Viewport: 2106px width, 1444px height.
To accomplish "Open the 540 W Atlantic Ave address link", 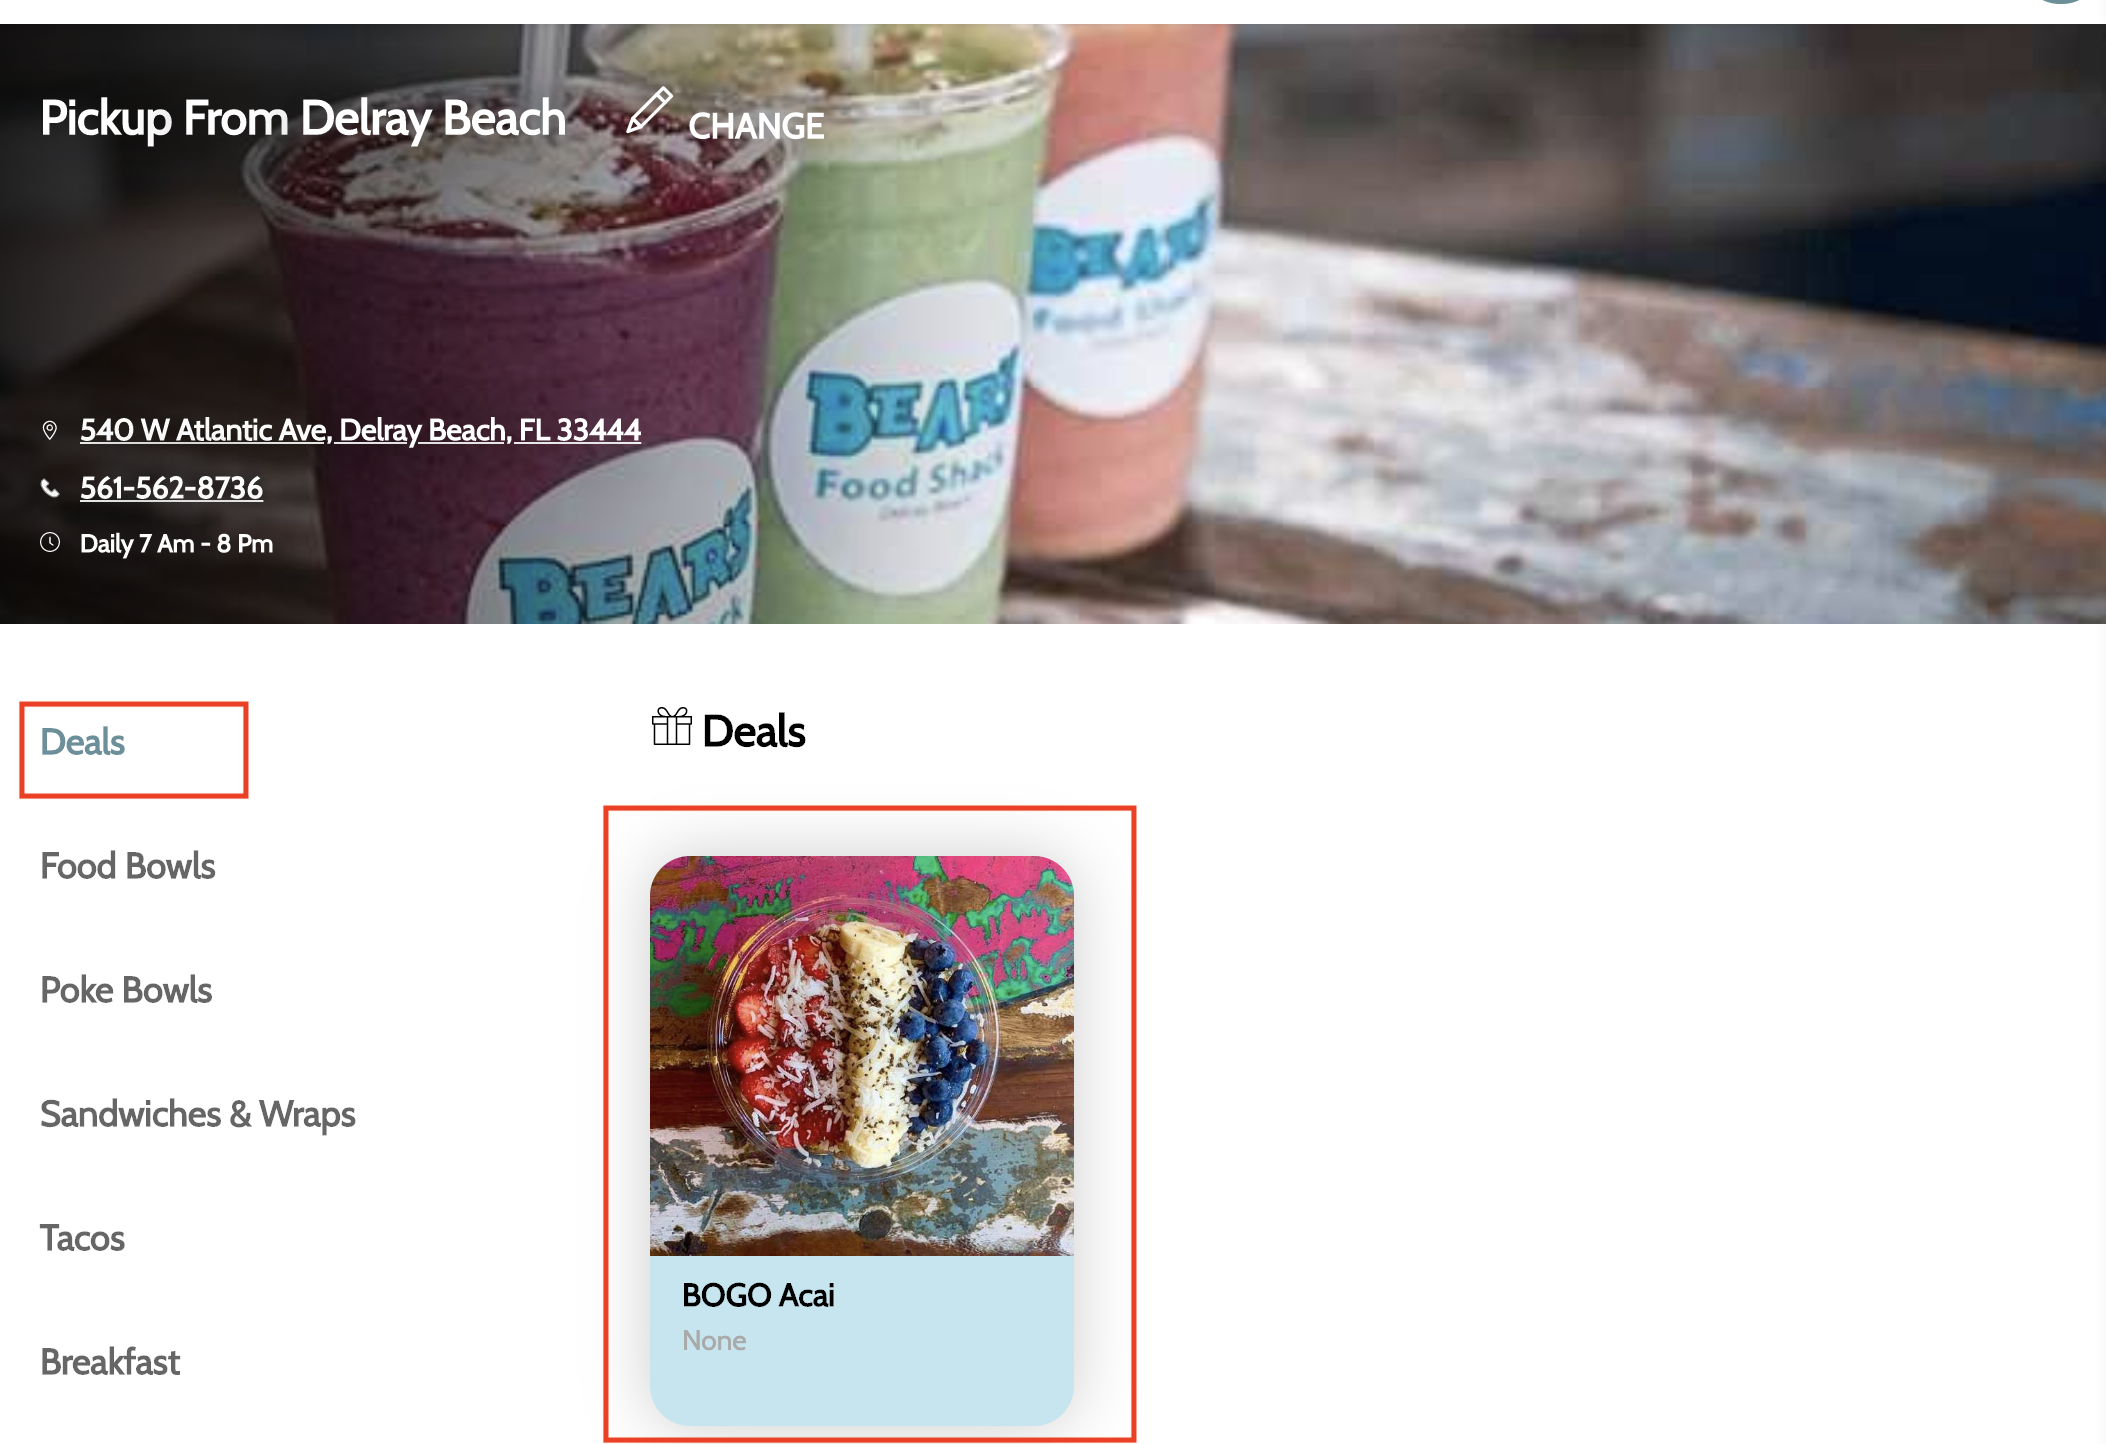I will 360,430.
